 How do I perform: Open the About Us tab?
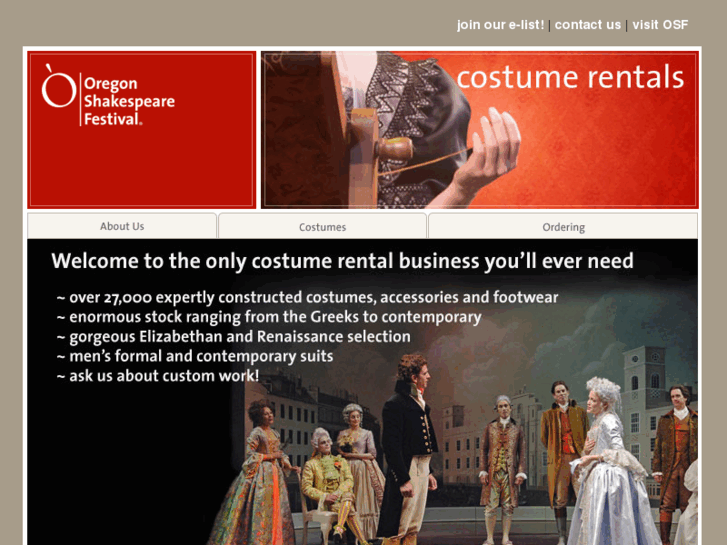point(122,226)
